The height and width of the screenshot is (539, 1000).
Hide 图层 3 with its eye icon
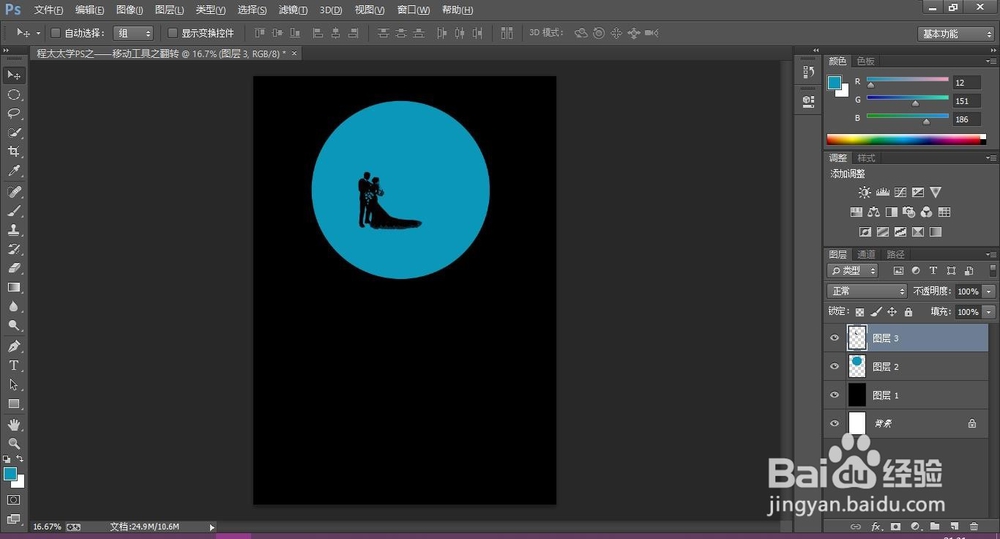tap(834, 338)
